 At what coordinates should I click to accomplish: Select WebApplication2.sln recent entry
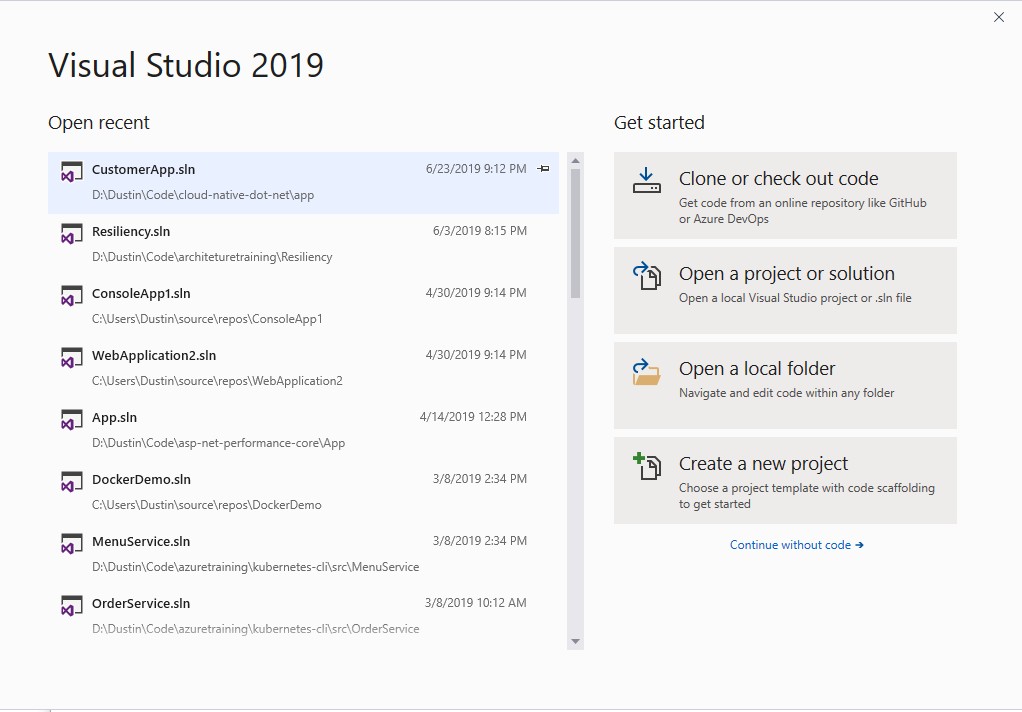303,368
